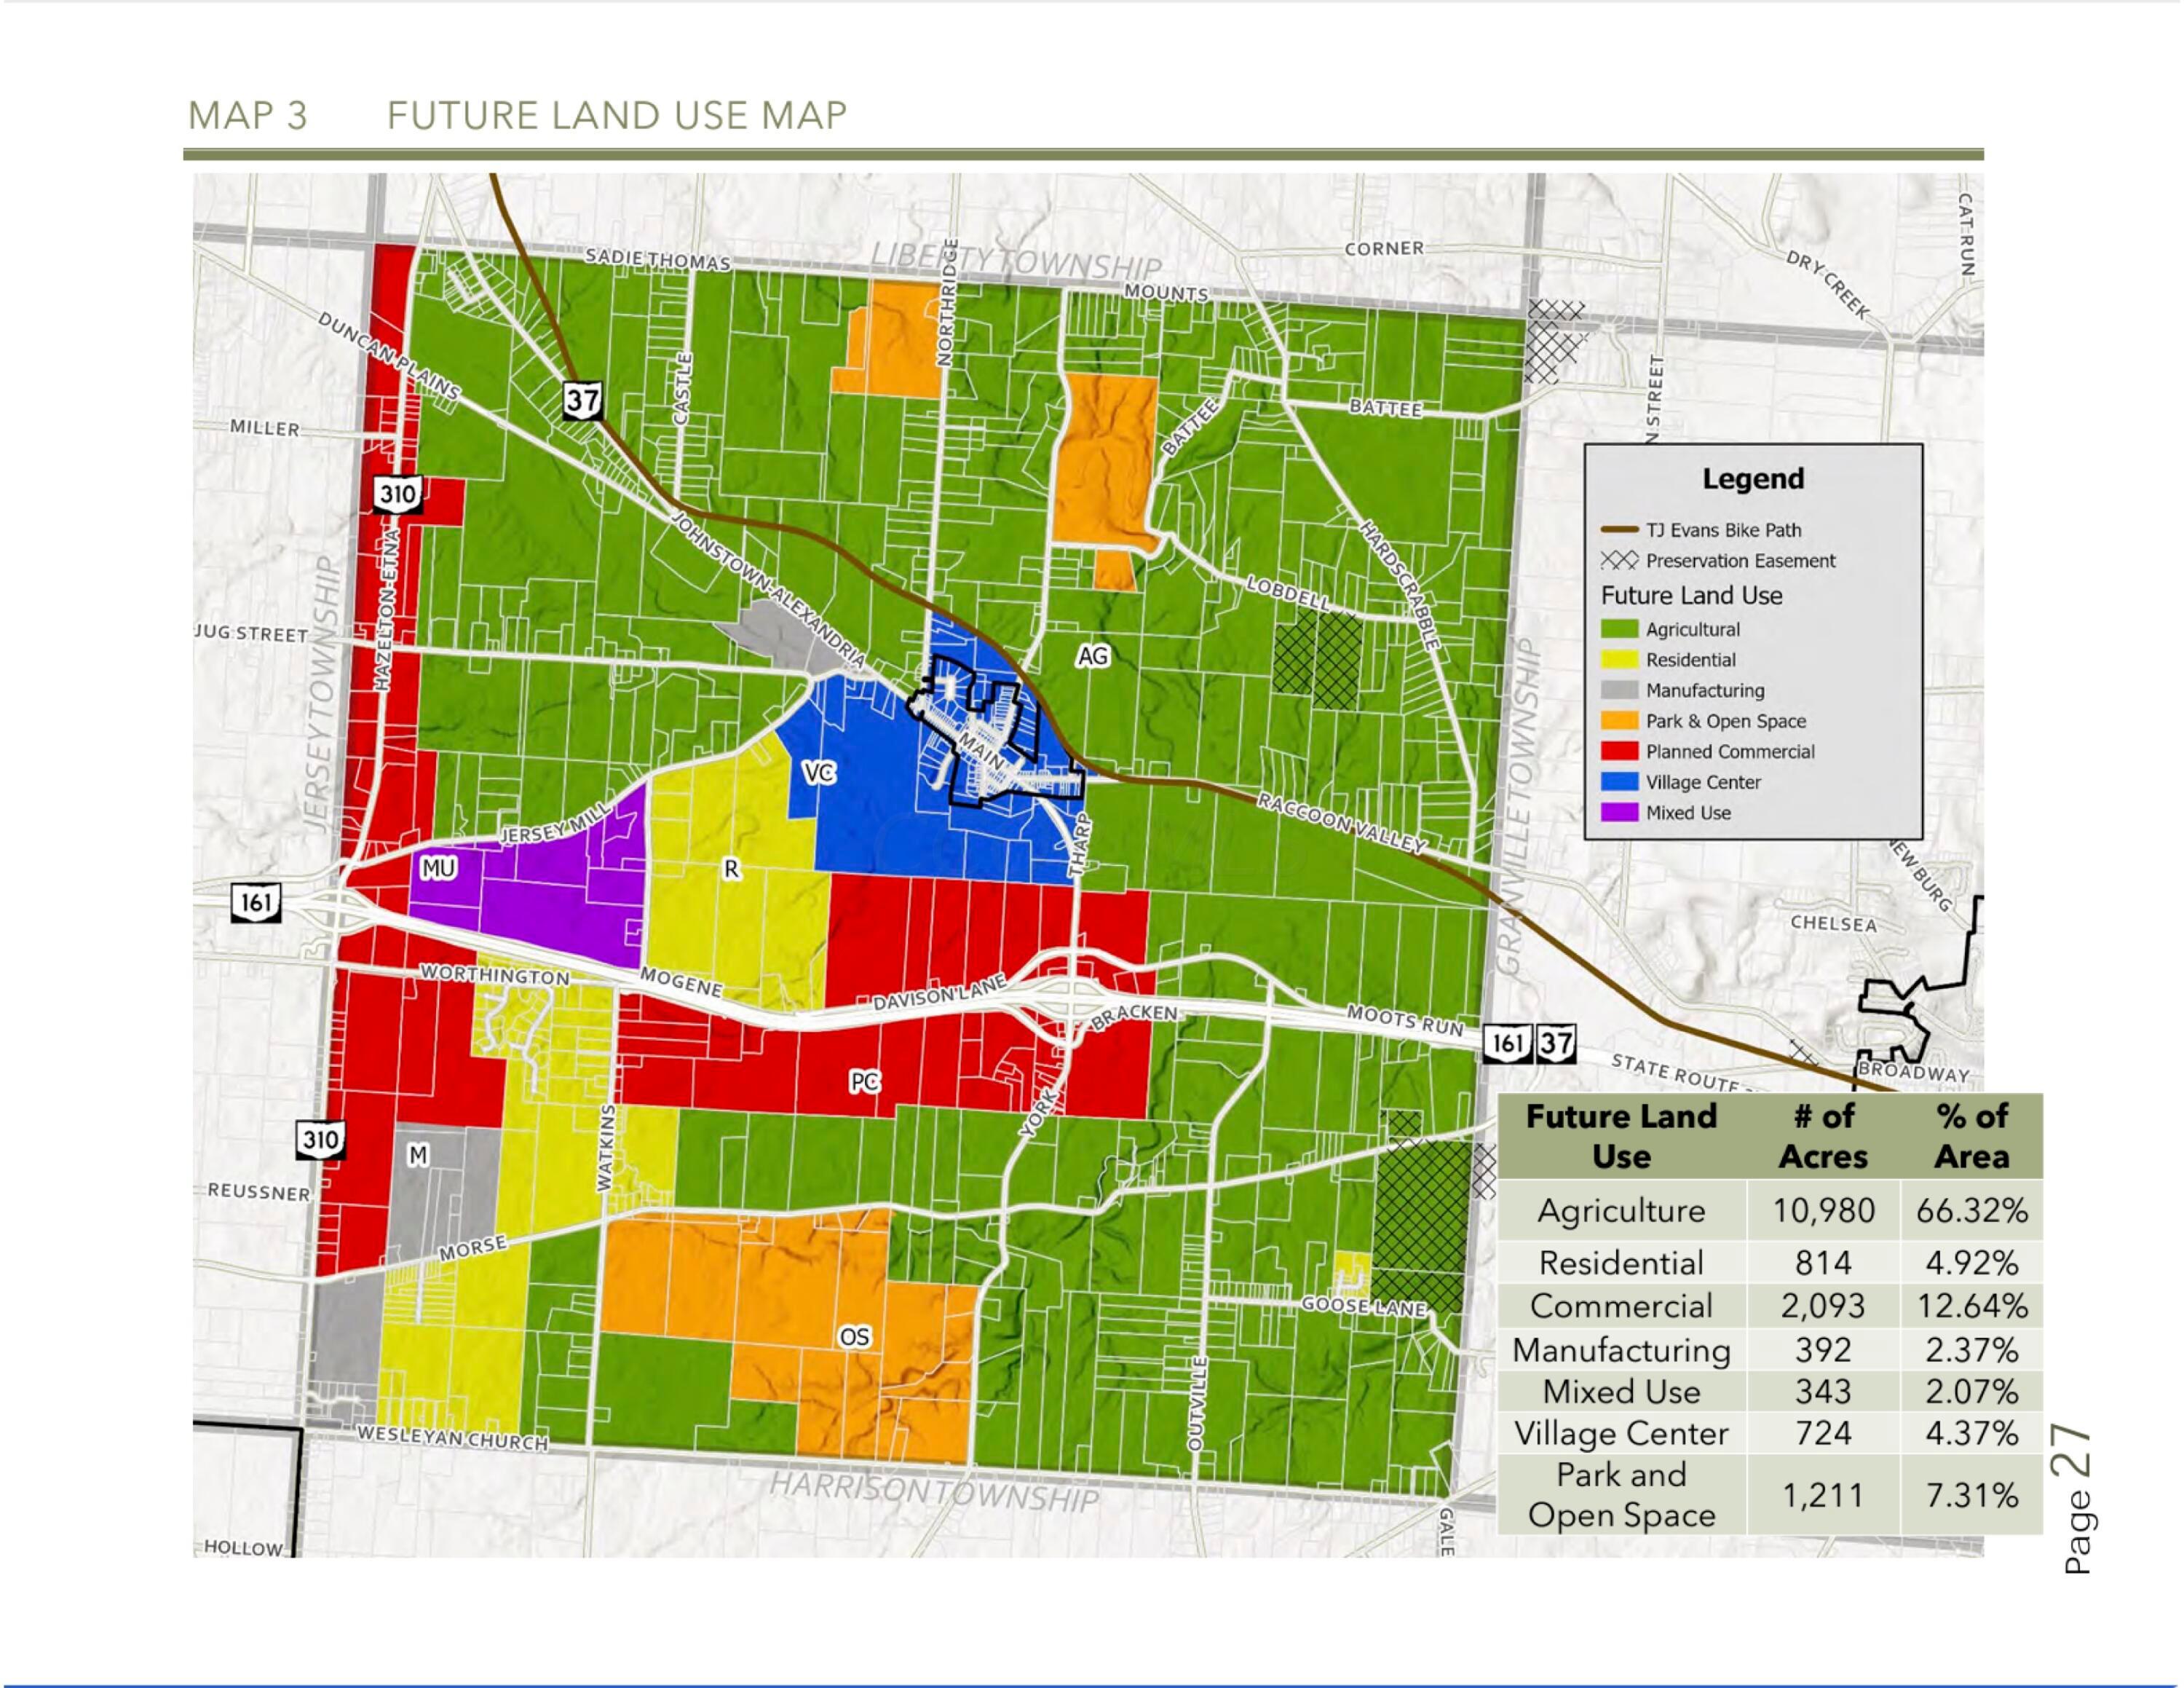The image size is (2184, 1688).
Task: Click the Mixed Use purple legend swatch
Action: [x=1619, y=813]
